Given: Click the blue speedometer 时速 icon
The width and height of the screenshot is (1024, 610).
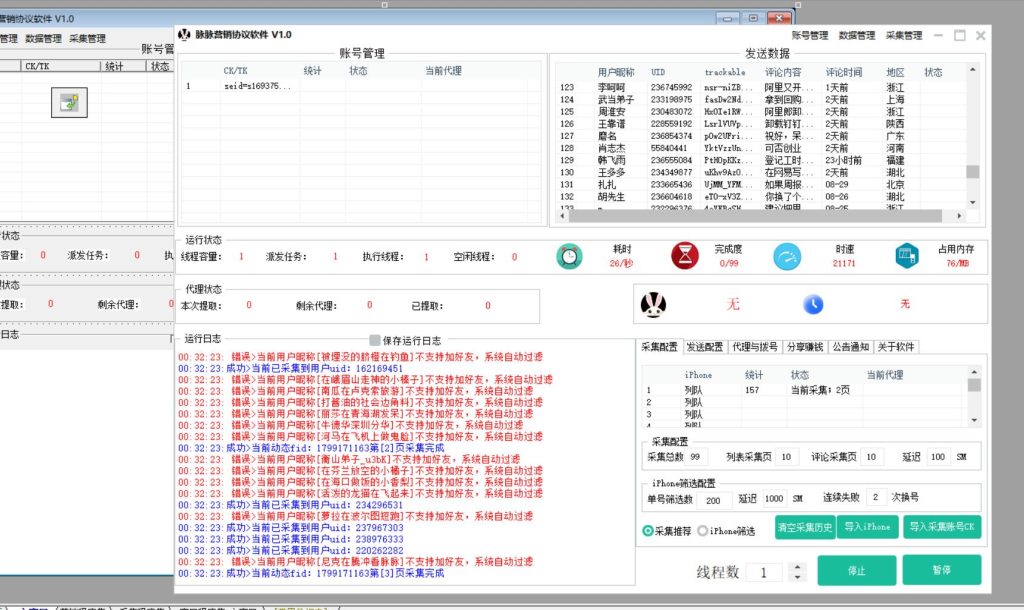Looking at the screenshot, I should click(788, 255).
